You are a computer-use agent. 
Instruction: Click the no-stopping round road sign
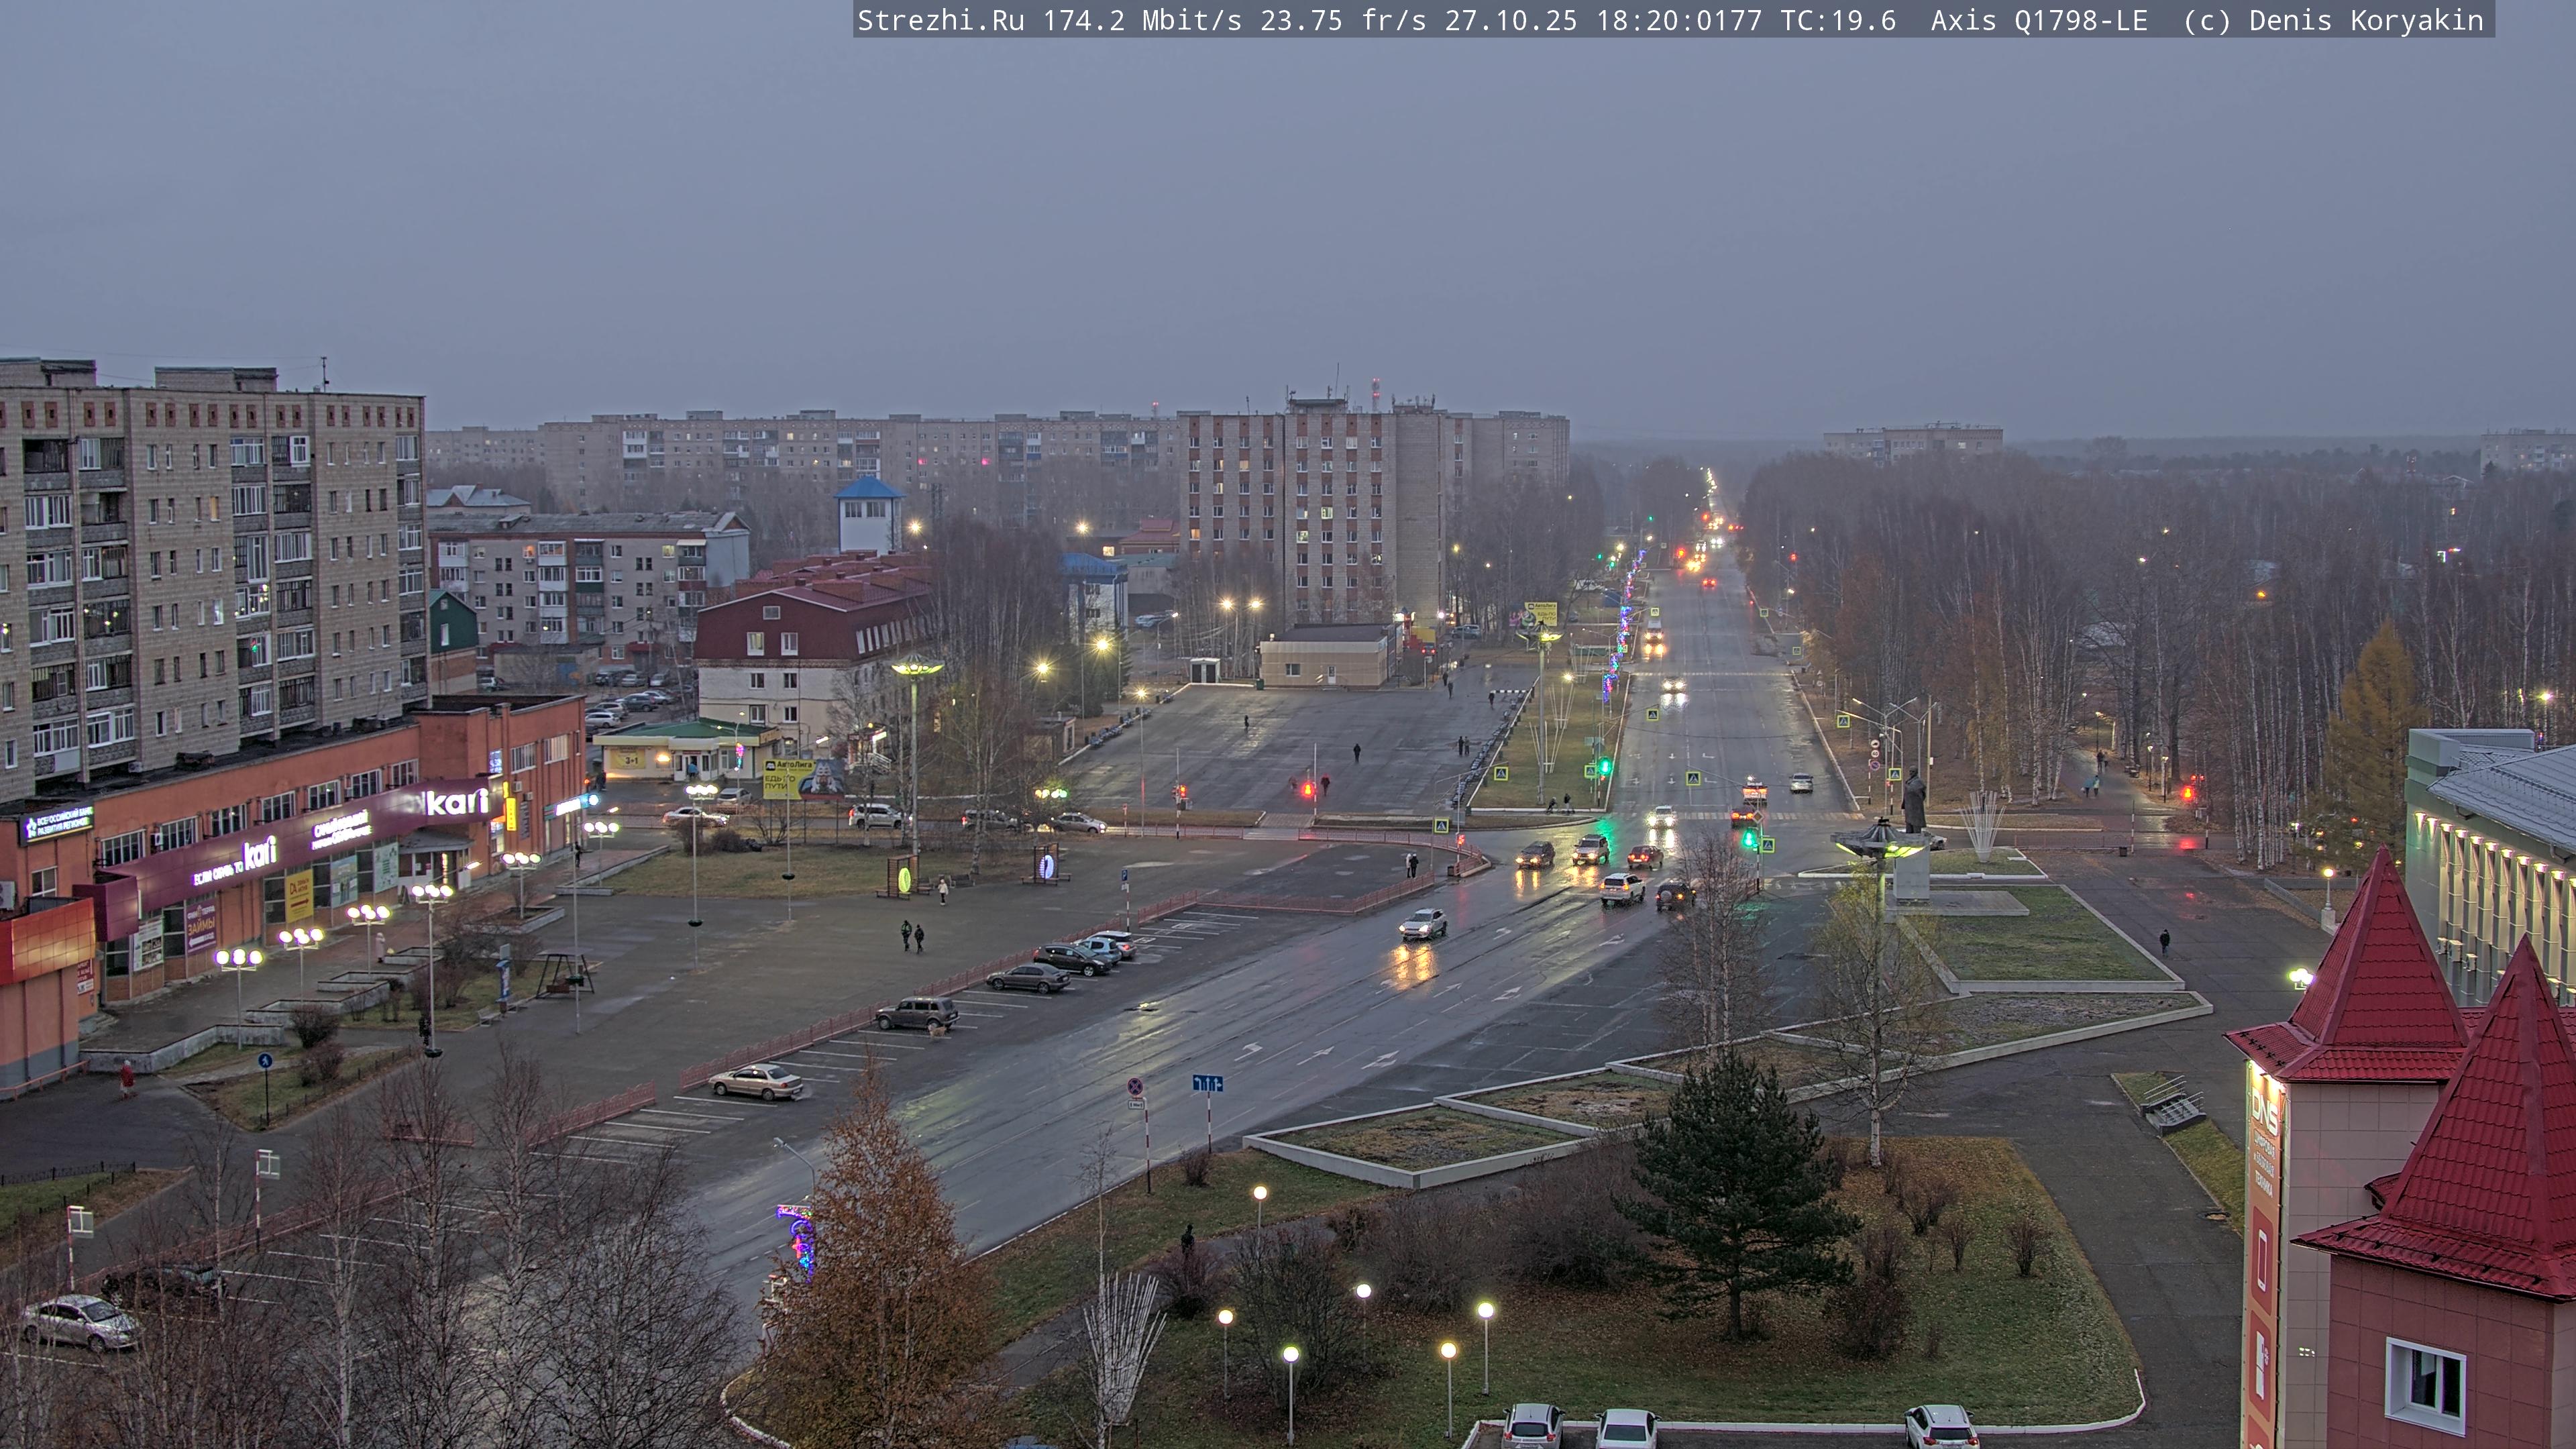1135,1086
